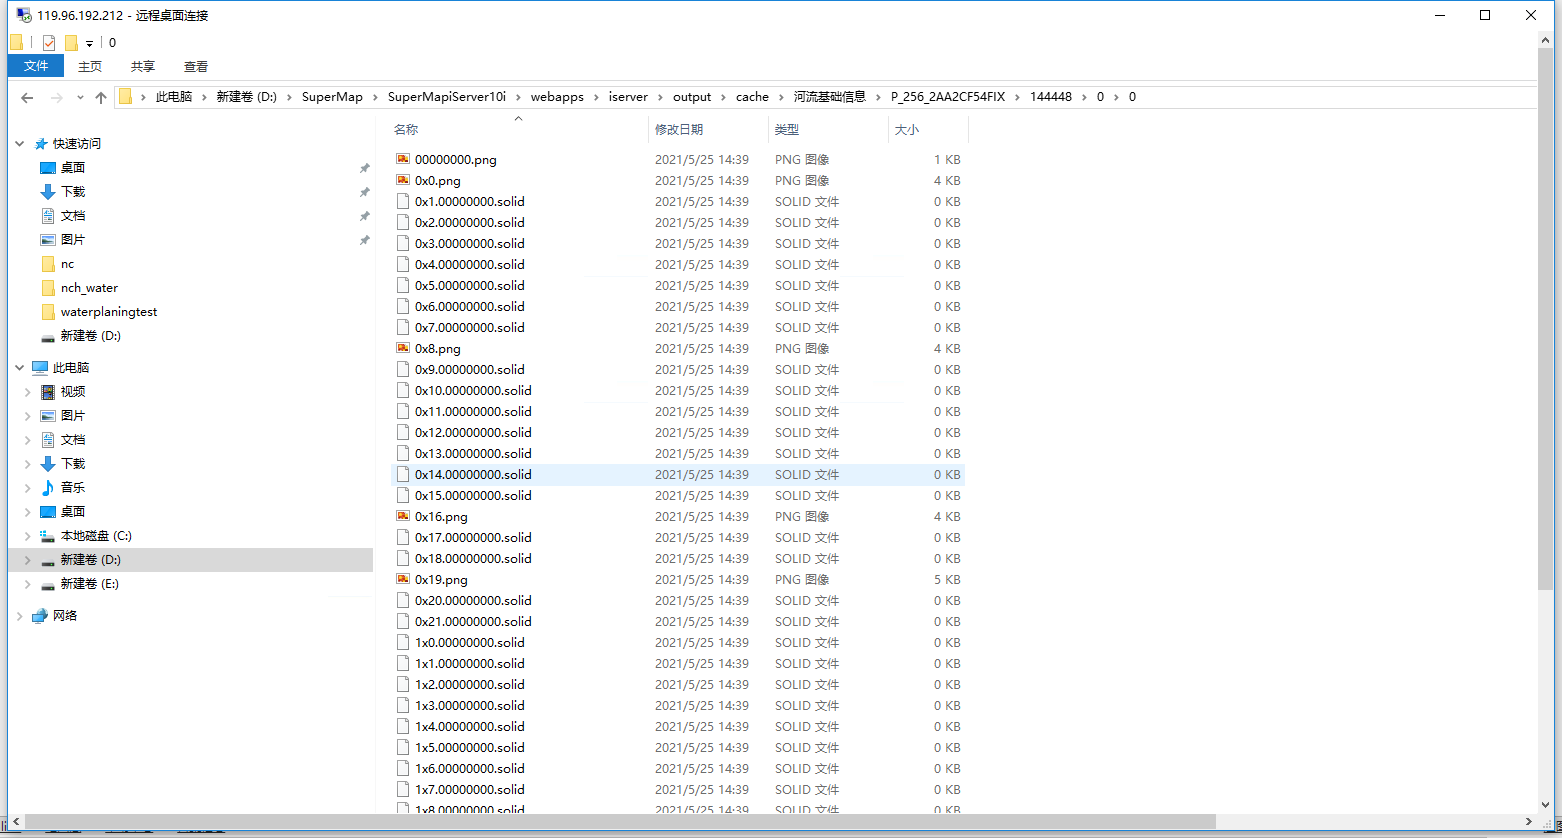This screenshot has width=1562, height=838.
Task: Click the iserver breadcrumb in the address bar
Action: coord(628,97)
